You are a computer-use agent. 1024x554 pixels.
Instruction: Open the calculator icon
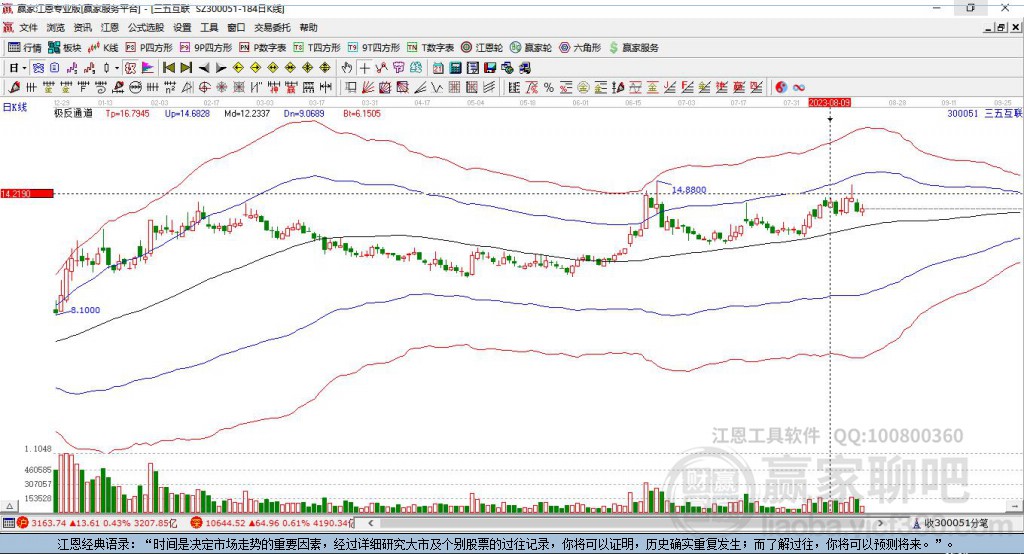[x=456, y=68]
